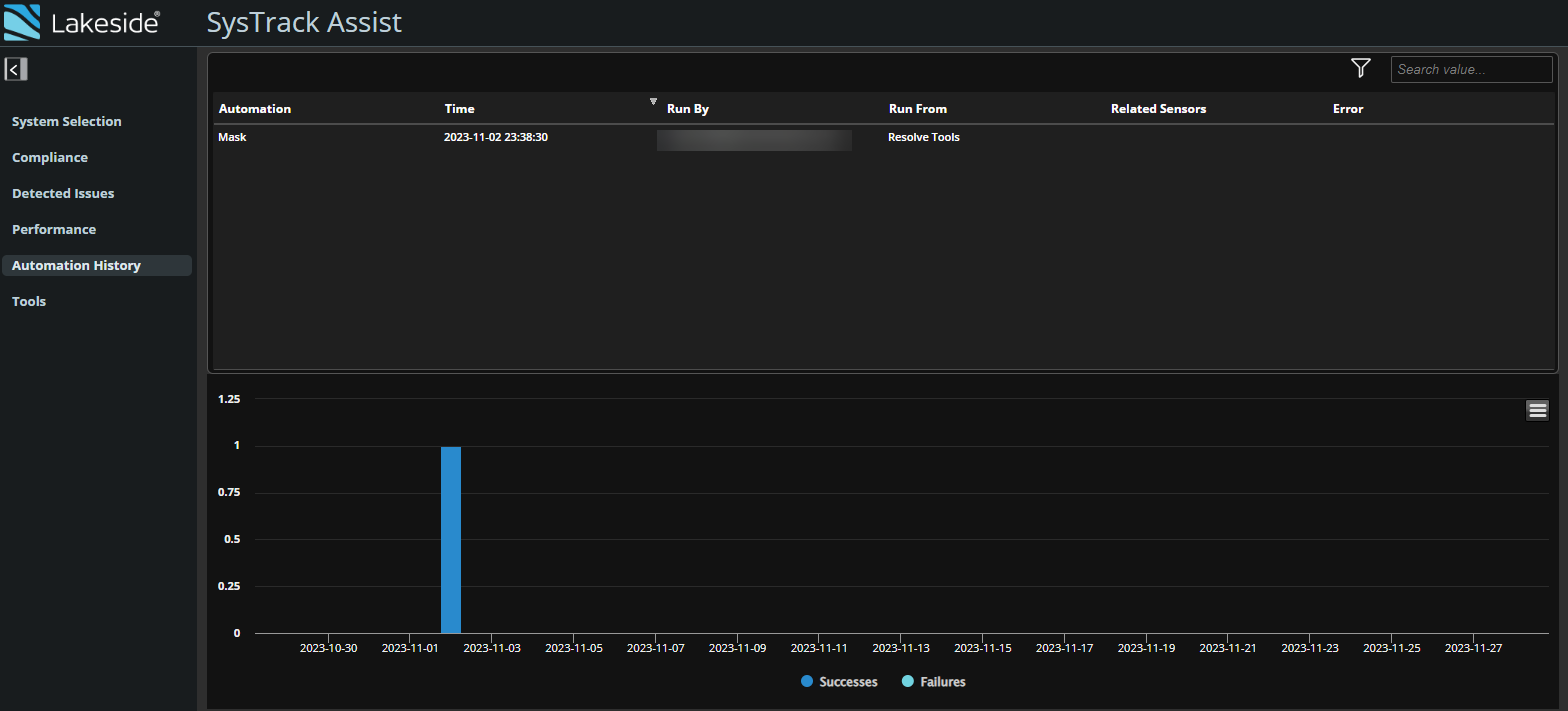Select Performance in the sidebar
This screenshot has height=711, width=1568.
coord(54,230)
